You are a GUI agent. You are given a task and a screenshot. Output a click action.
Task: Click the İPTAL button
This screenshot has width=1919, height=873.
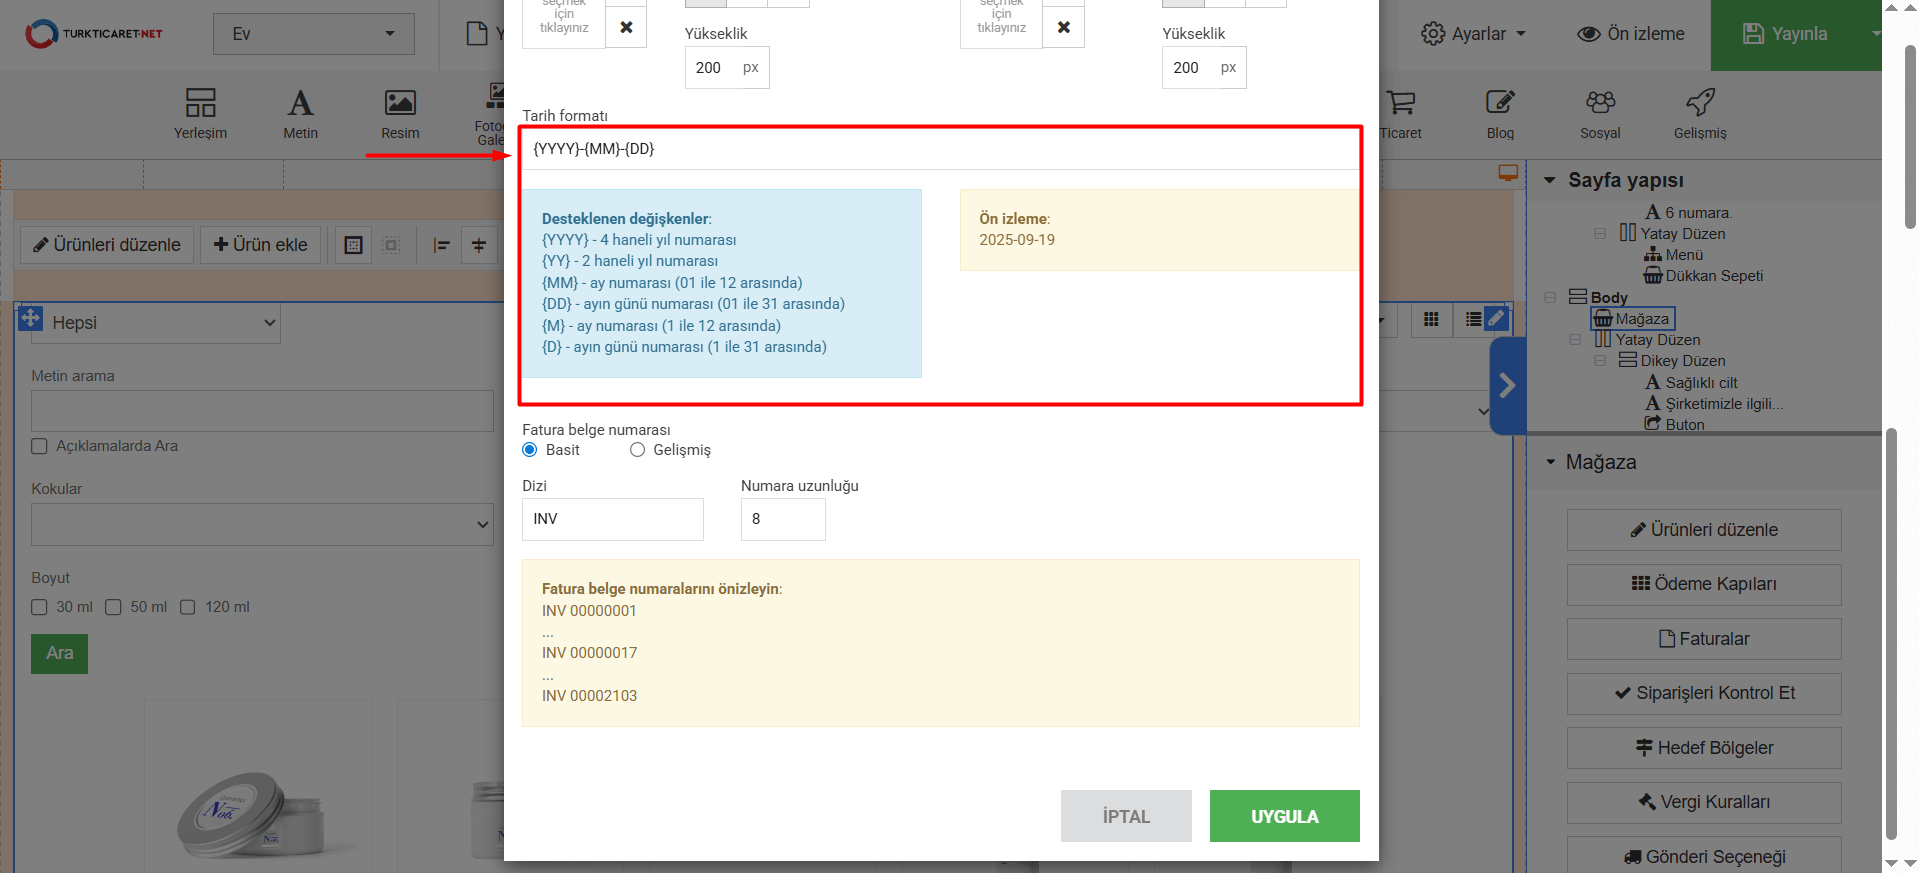1126,816
